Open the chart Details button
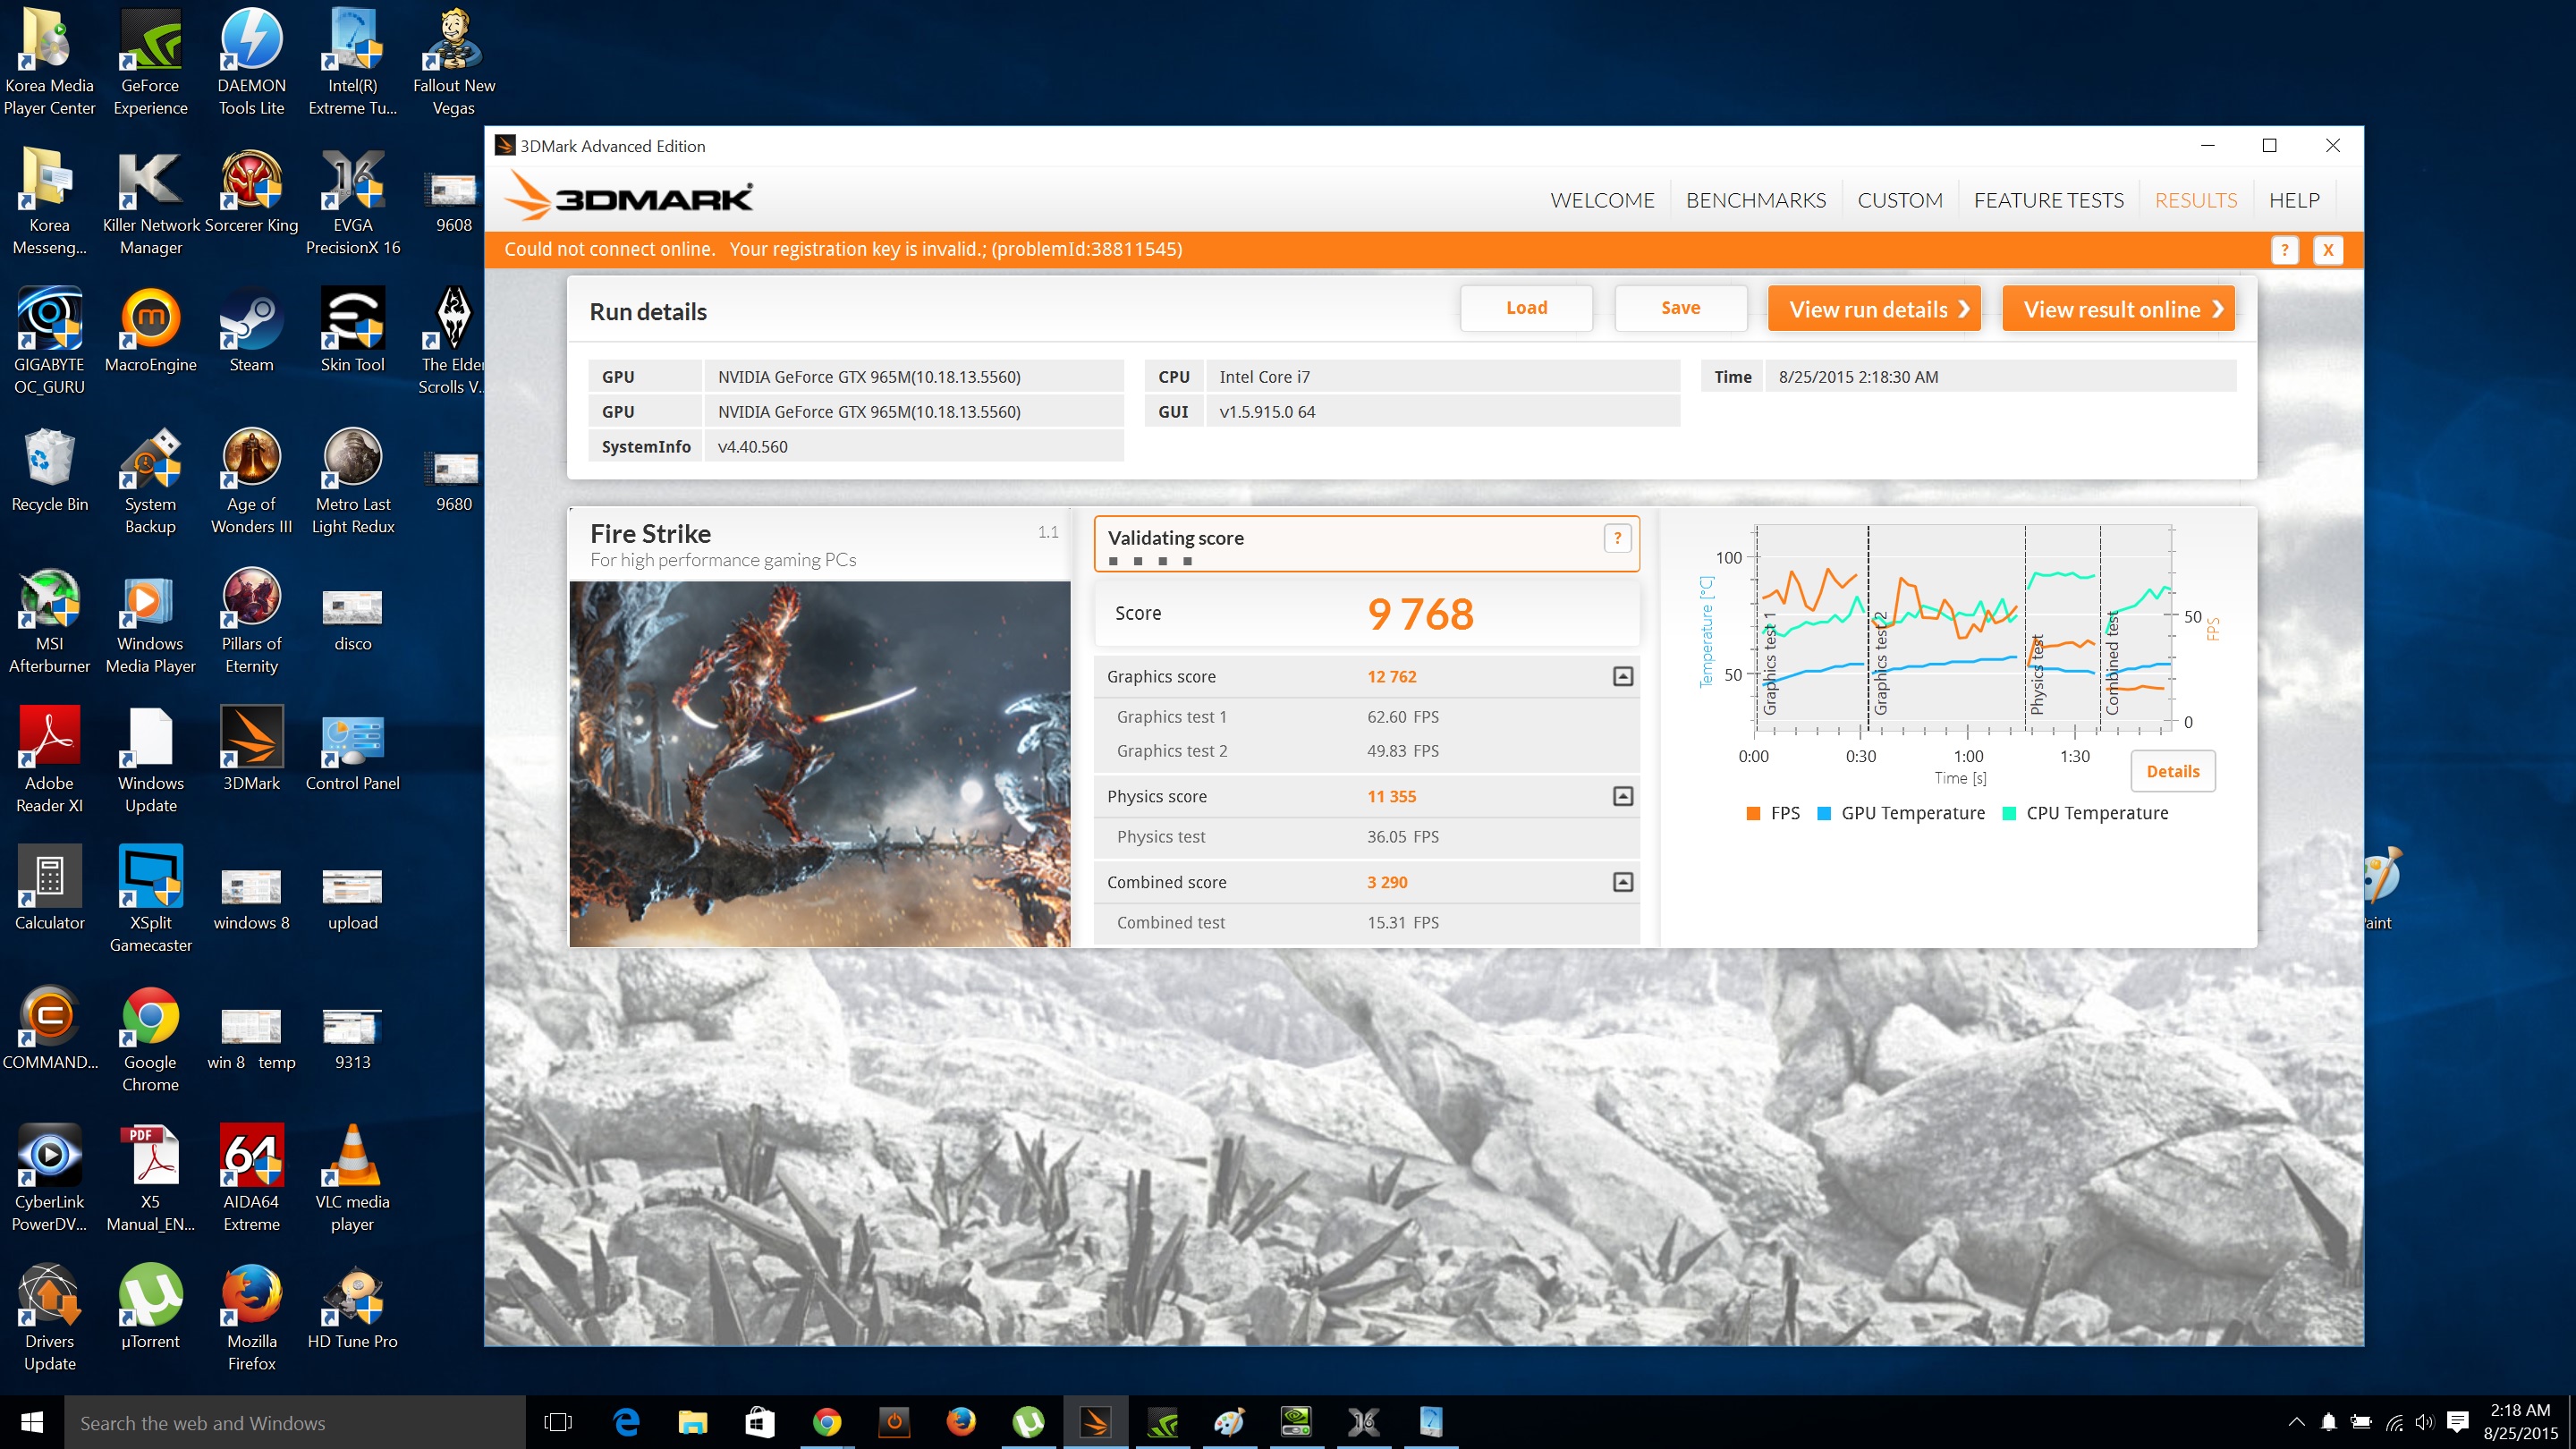The image size is (2576, 1449). tap(2172, 771)
